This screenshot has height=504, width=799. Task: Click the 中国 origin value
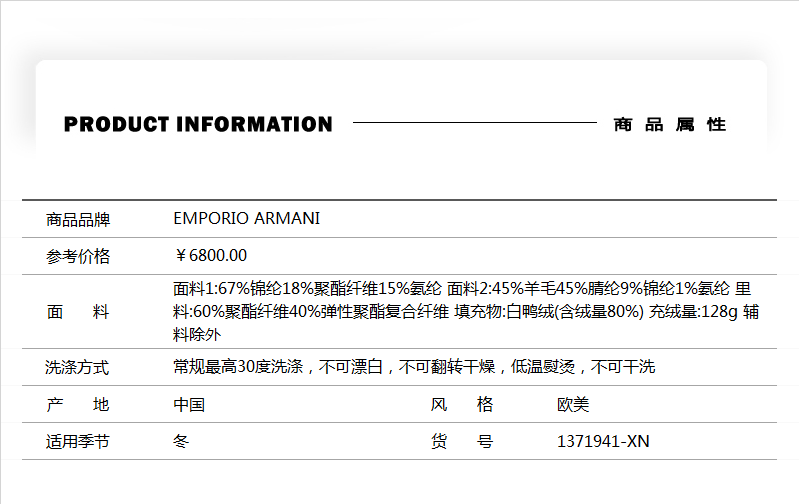[x=189, y=405]
